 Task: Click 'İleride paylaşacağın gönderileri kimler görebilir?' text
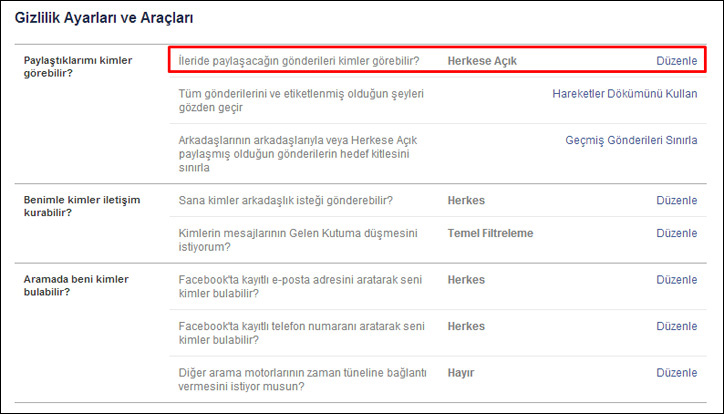[299, 61]
